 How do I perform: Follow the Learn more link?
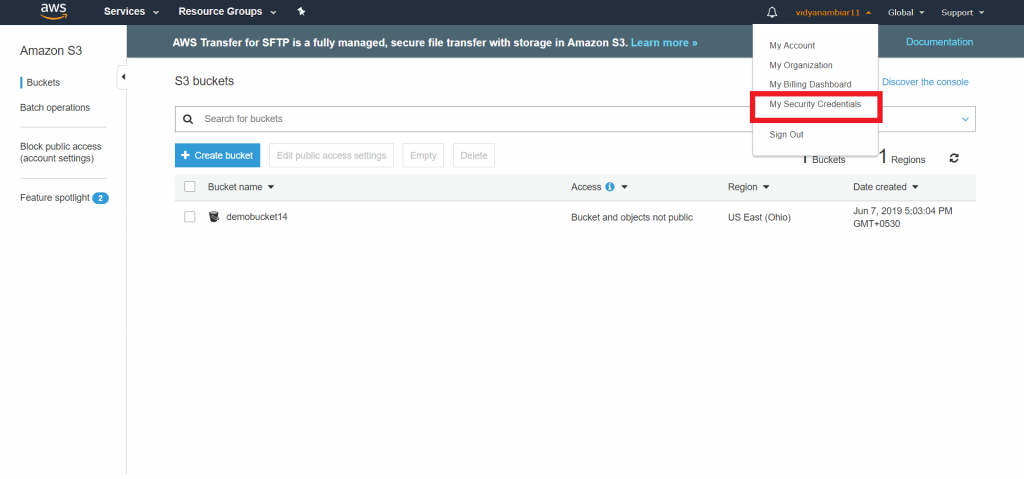pyautogui.click(x=664, y=42)
